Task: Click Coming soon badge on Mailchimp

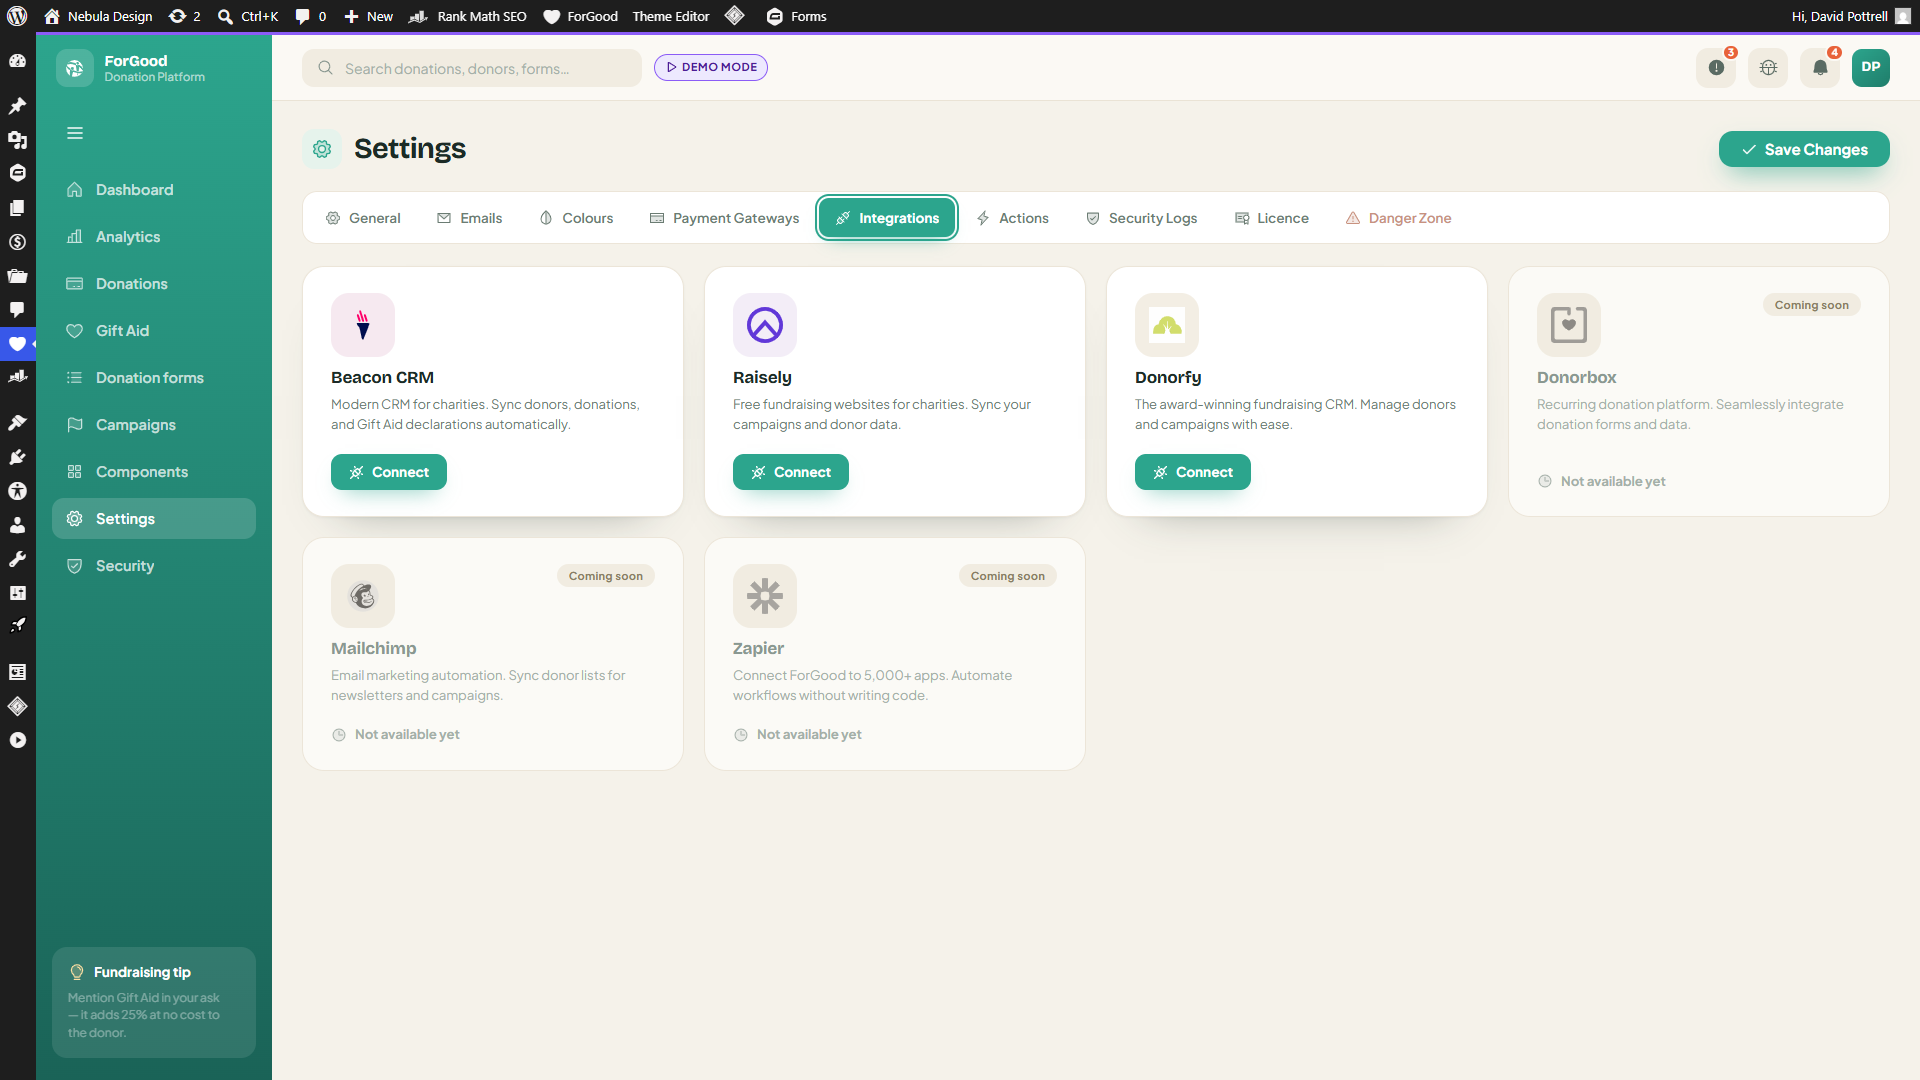Action: [605, 576]
